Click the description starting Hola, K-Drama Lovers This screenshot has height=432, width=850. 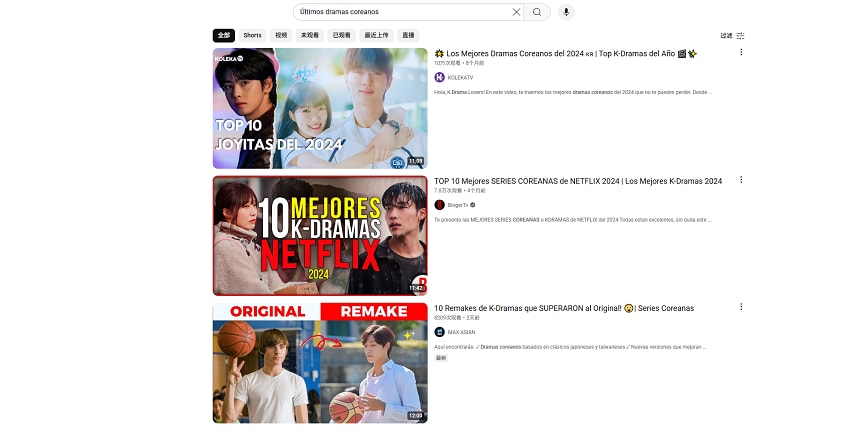[x=572, y=92]
